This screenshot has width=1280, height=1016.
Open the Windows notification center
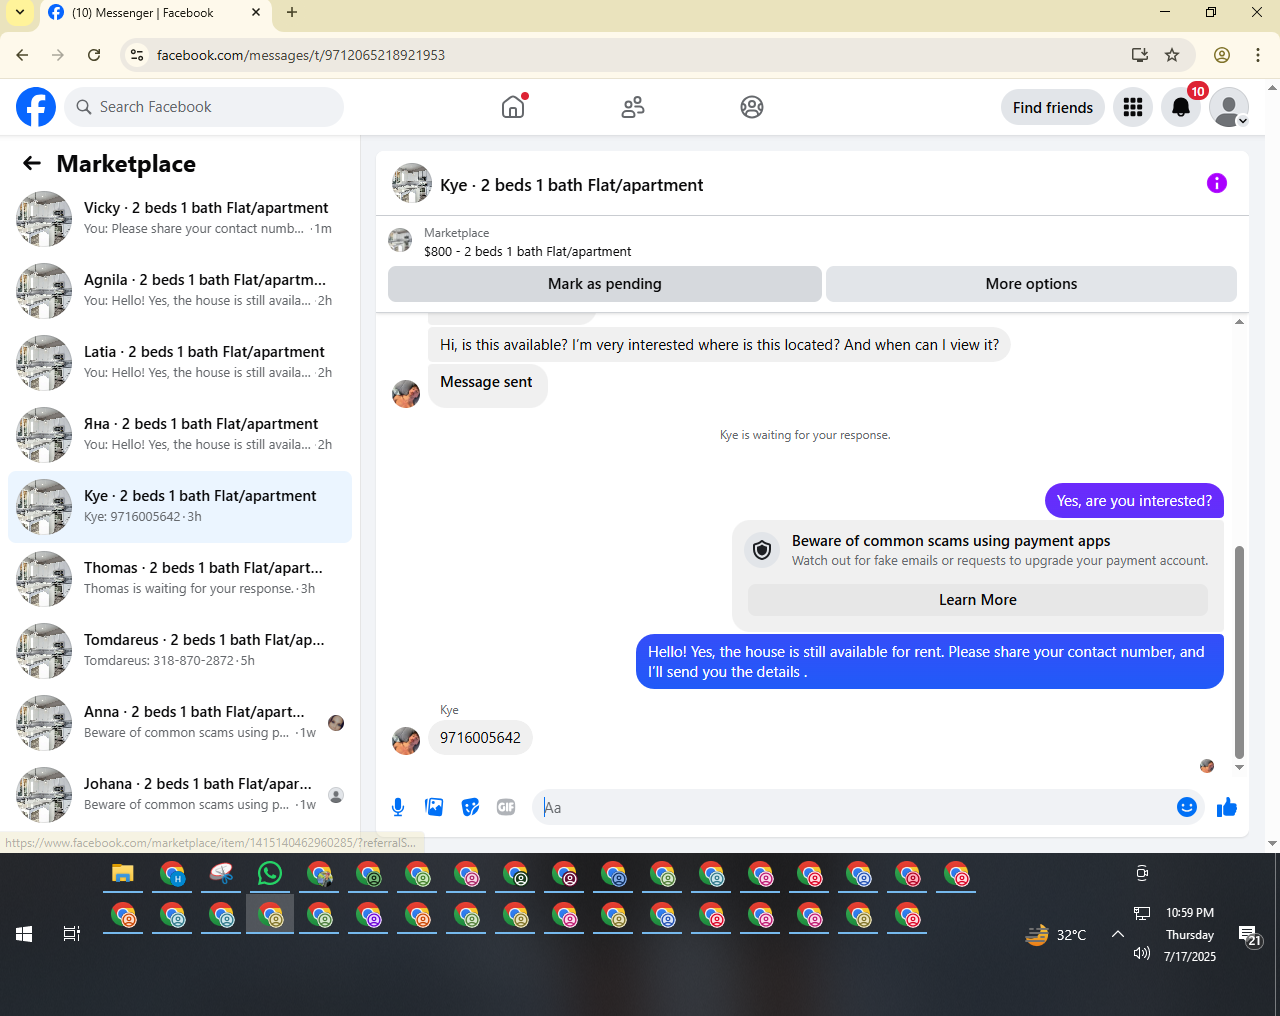(1250, 935)
